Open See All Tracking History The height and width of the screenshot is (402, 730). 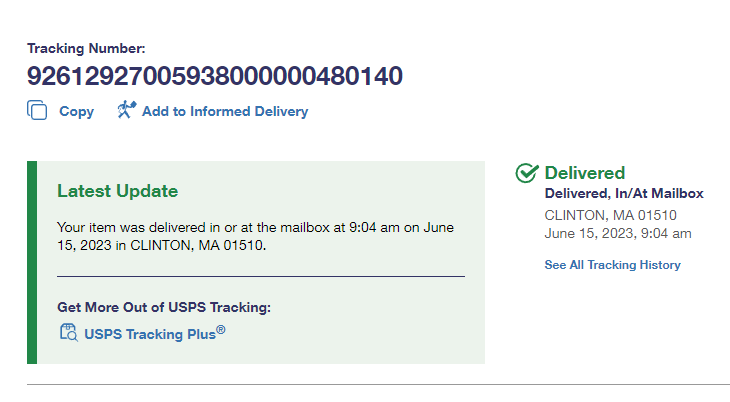click(612, 265)
